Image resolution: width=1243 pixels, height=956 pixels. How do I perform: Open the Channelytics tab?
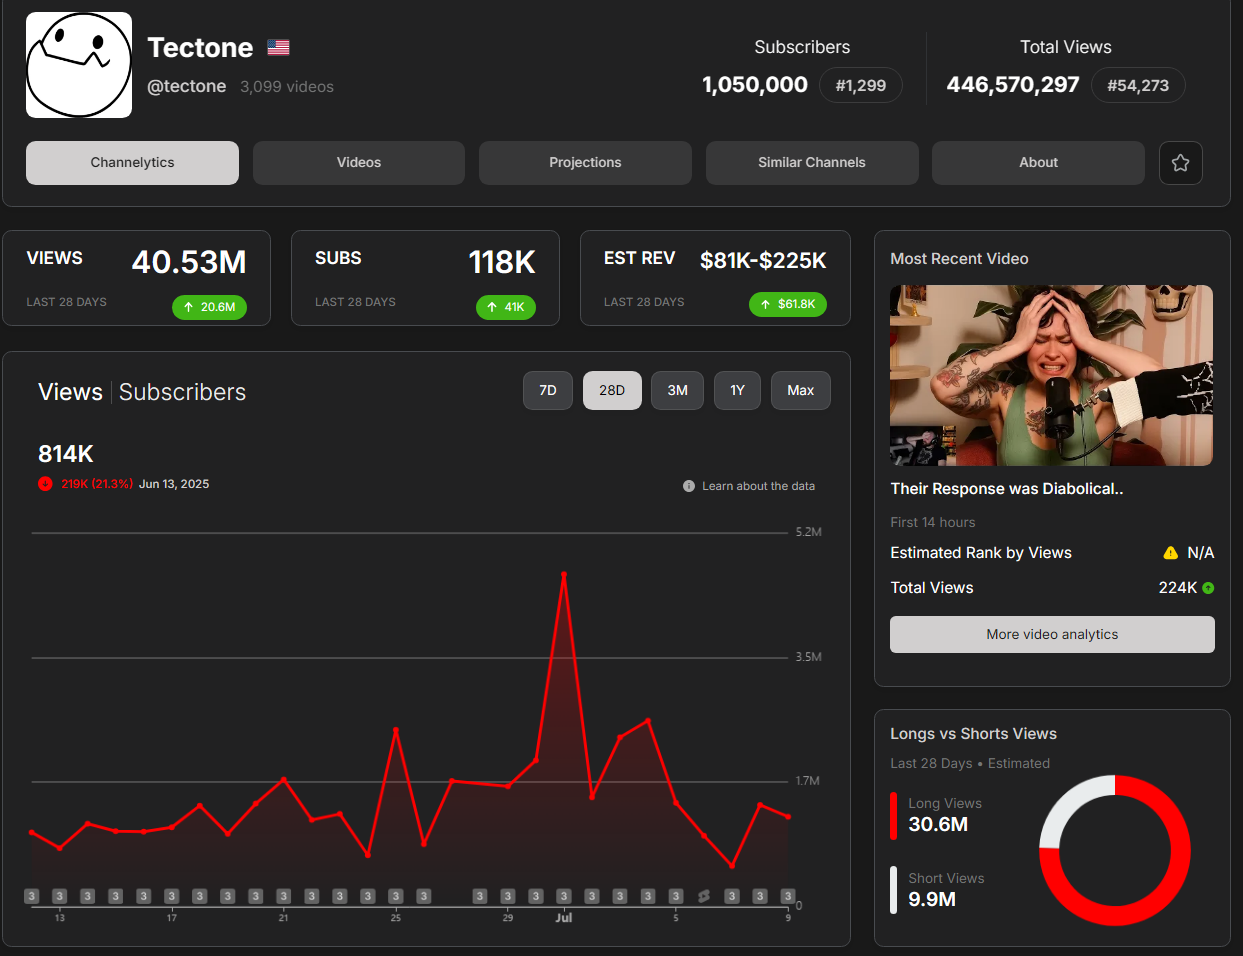tap(132, 163)
